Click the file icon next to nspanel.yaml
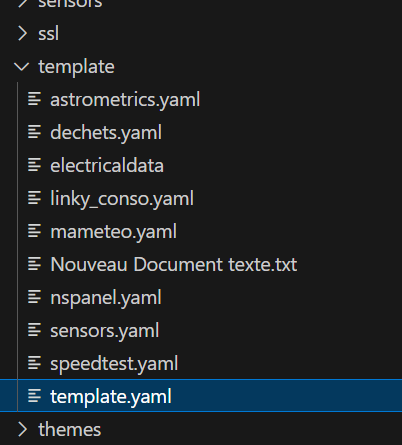 (34, 297)
